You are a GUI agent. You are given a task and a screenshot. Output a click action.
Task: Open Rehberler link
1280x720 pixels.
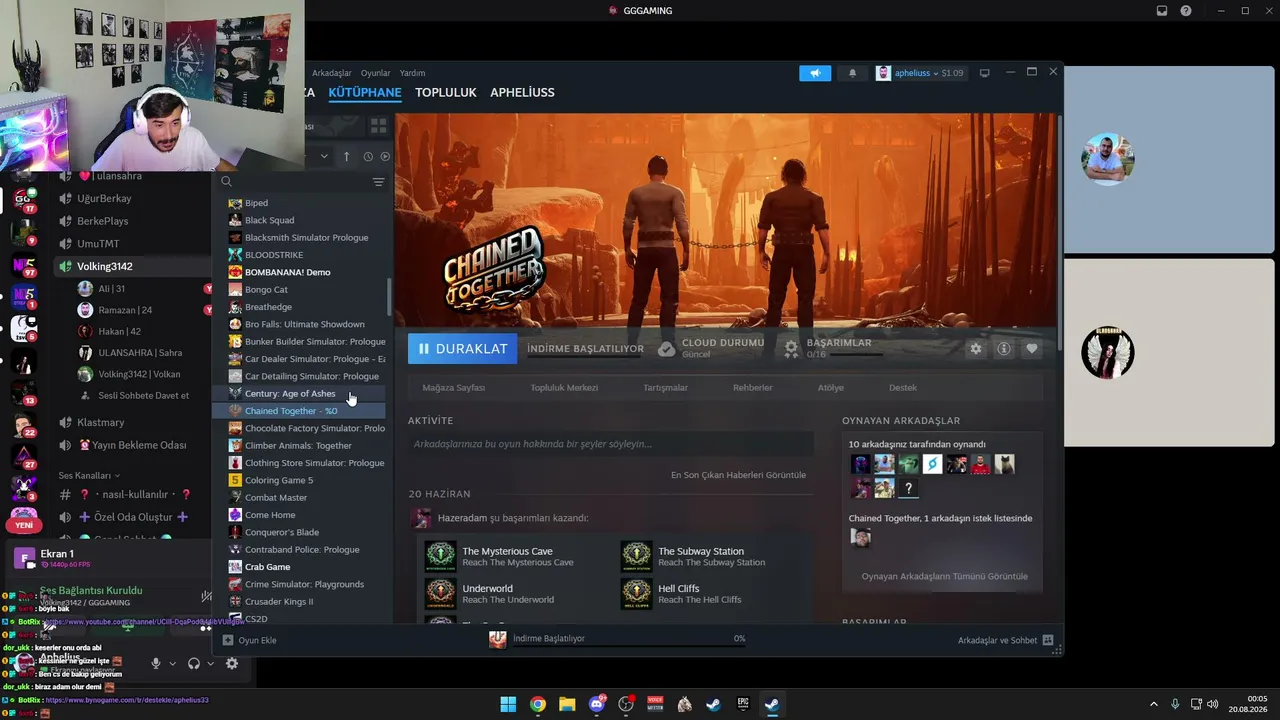[753, 387]
